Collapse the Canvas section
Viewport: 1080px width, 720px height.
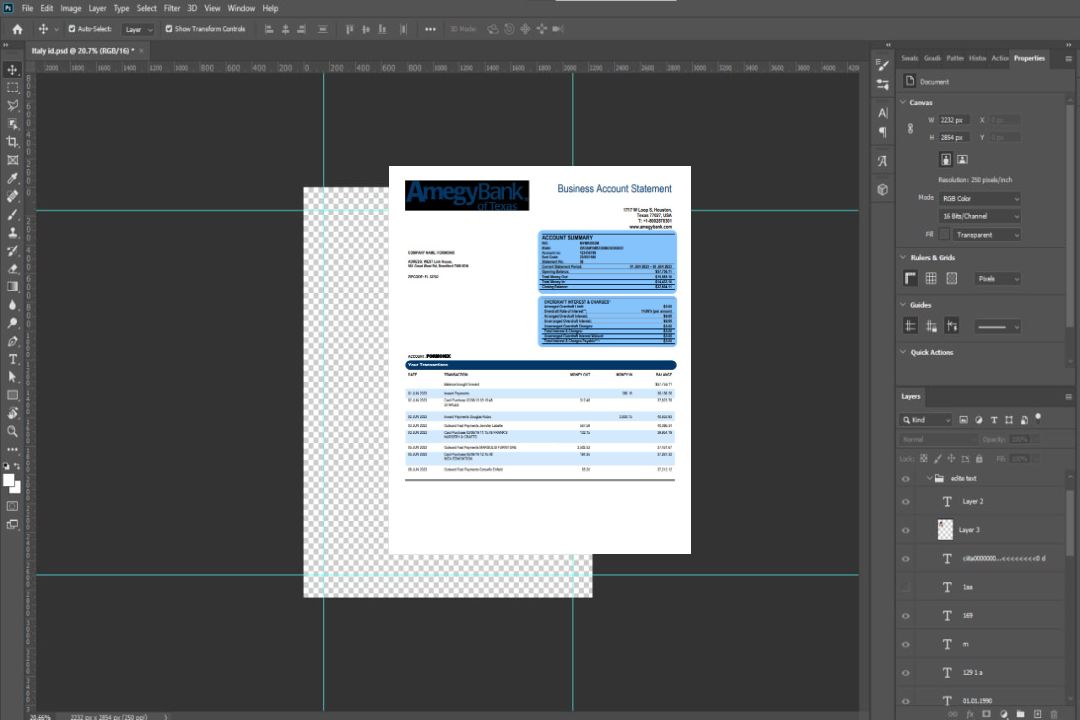tap(903, 103)
